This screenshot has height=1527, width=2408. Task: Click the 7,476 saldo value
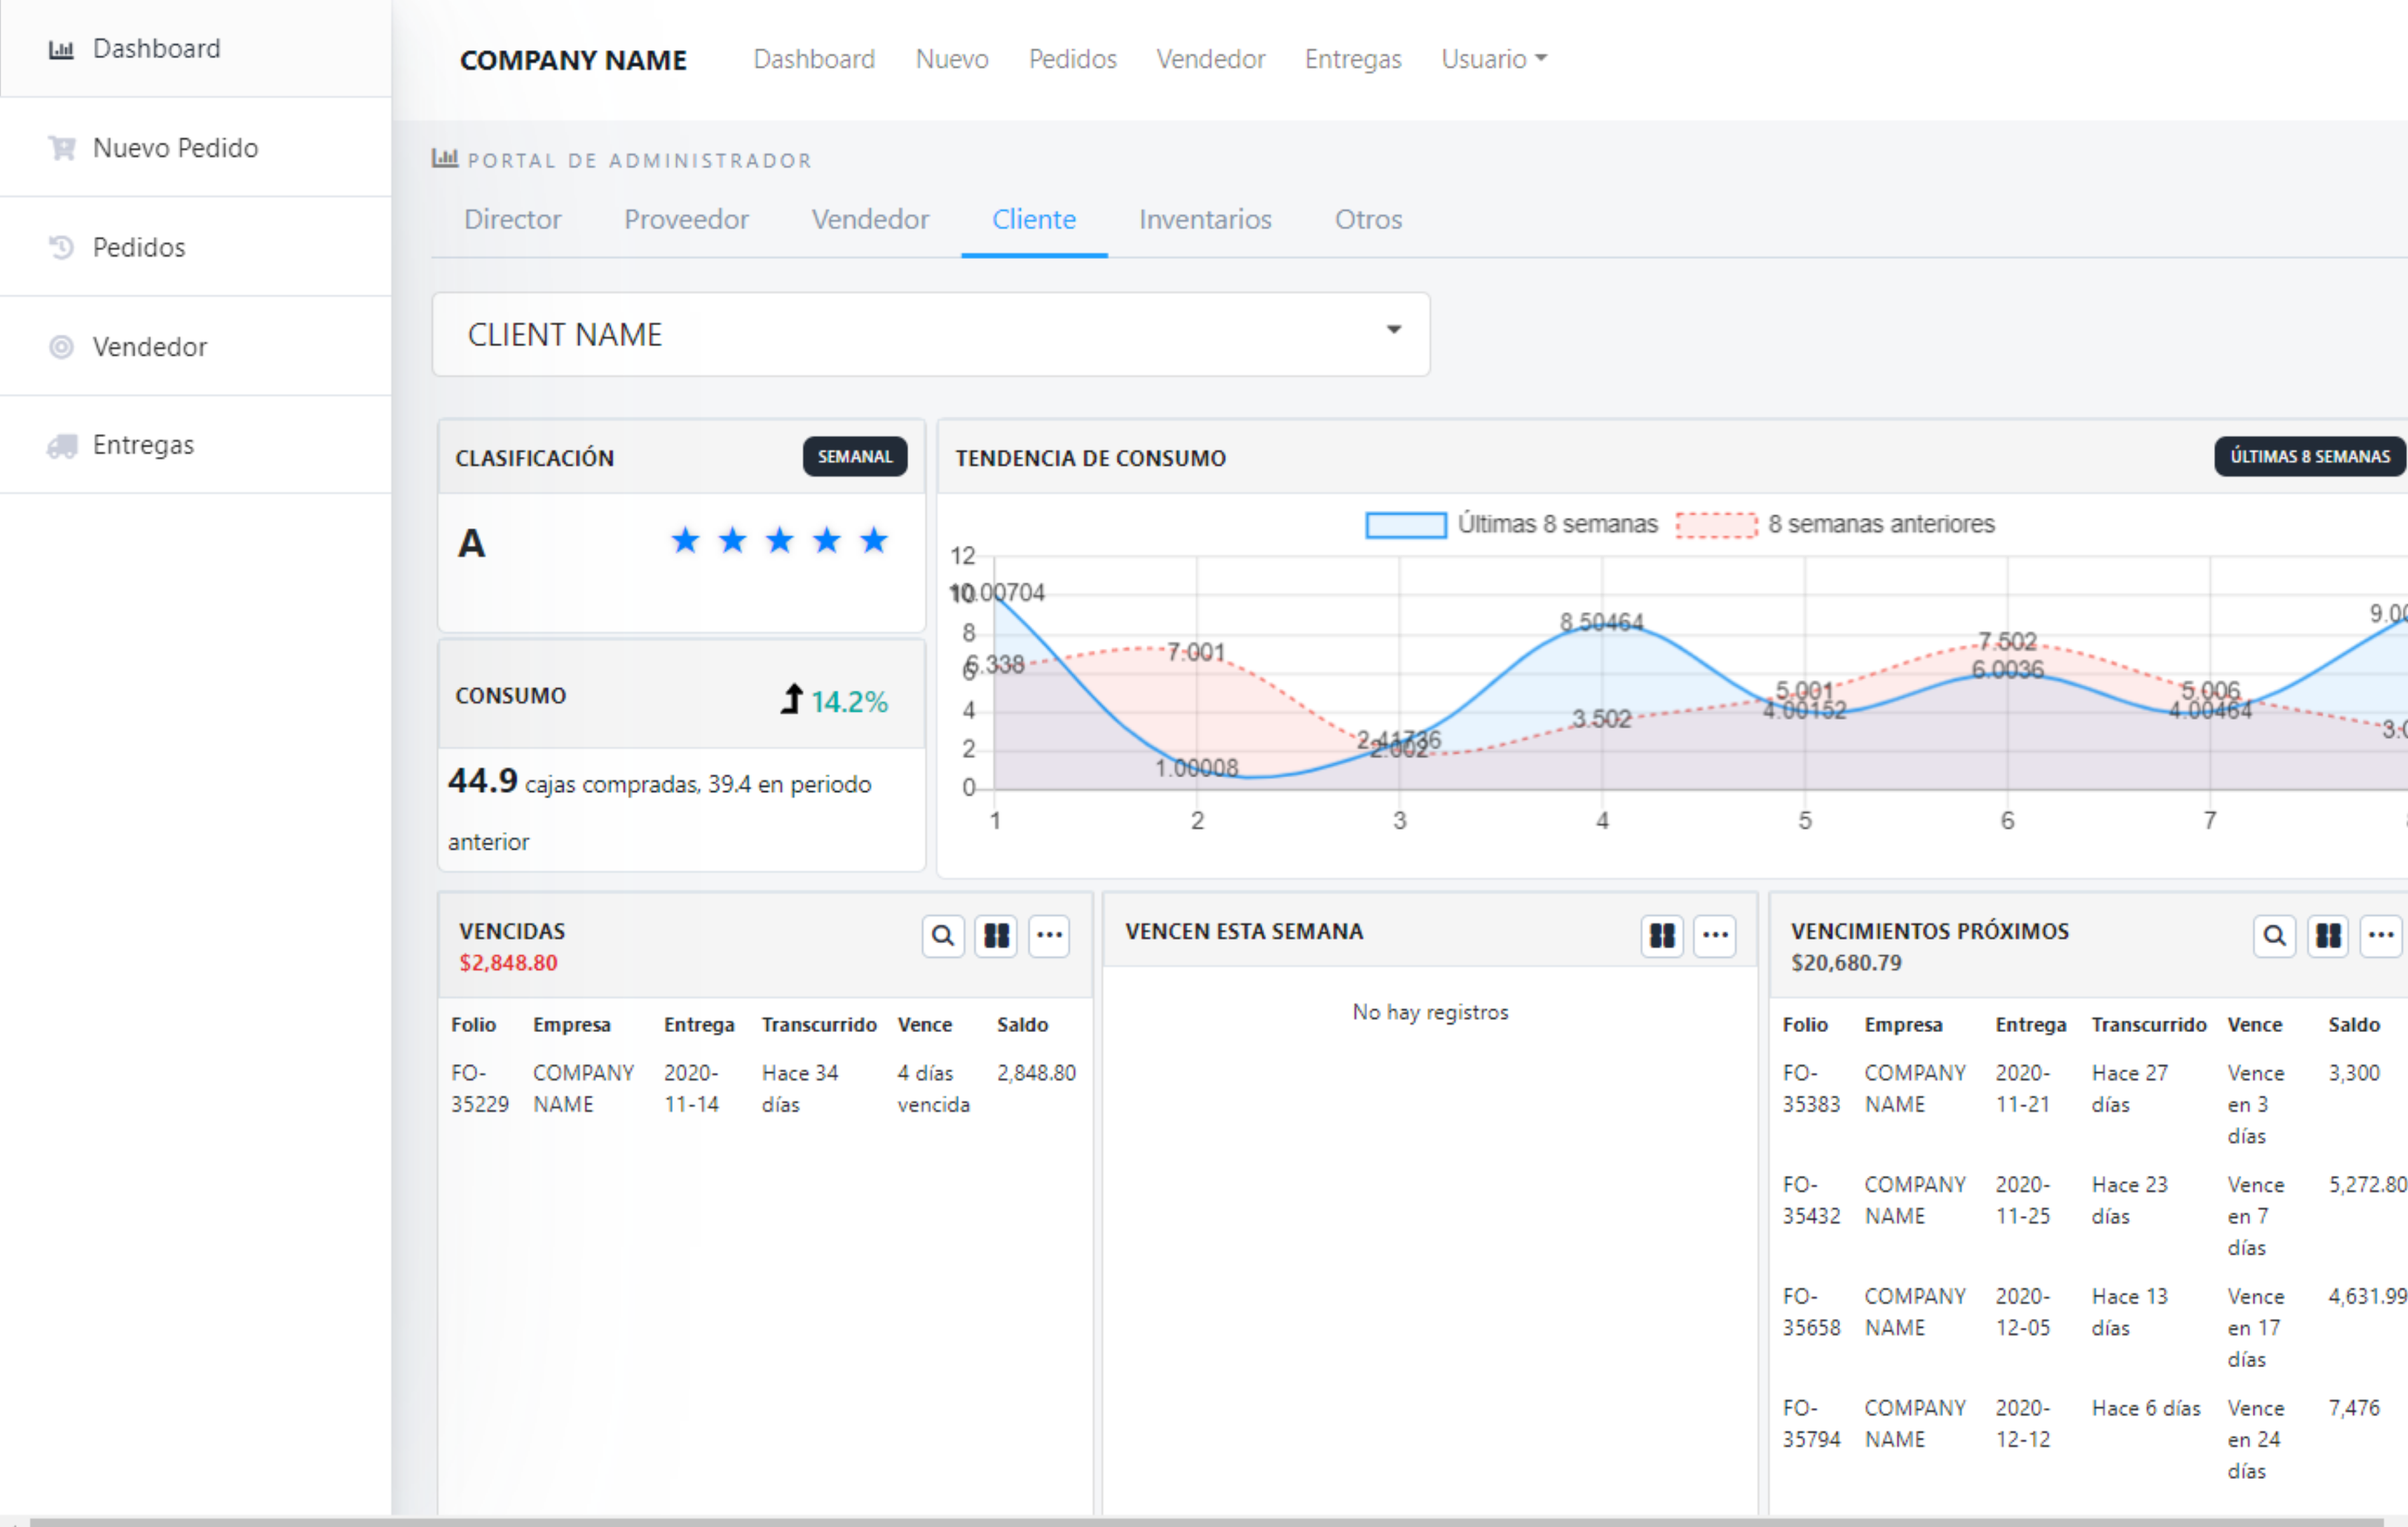click(2354, 1408)
